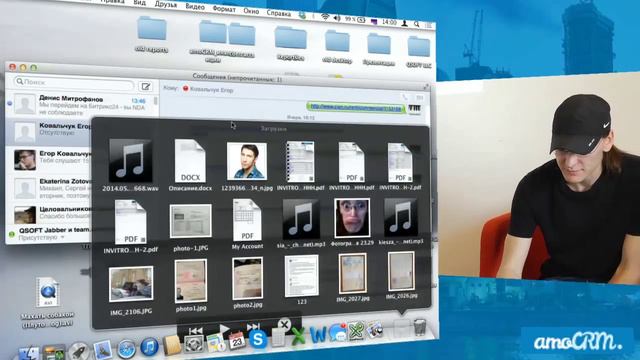Click the battery status in menu bar
This screenshot has height=360, width=640.
(x=355, y=19)
